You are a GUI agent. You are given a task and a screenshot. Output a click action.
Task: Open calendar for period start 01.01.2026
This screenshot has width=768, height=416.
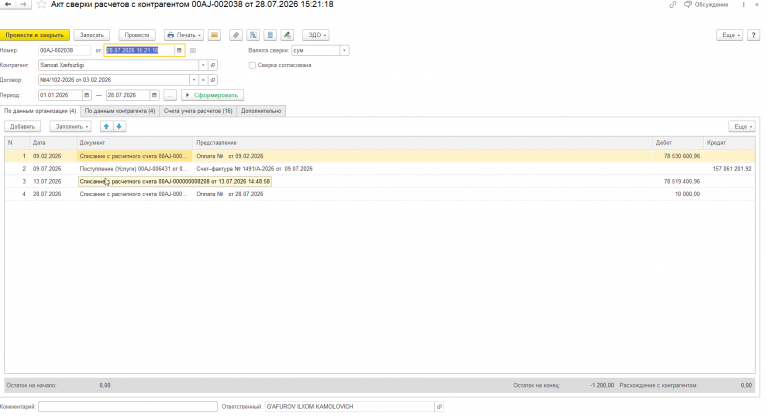(x=87, y=95)
